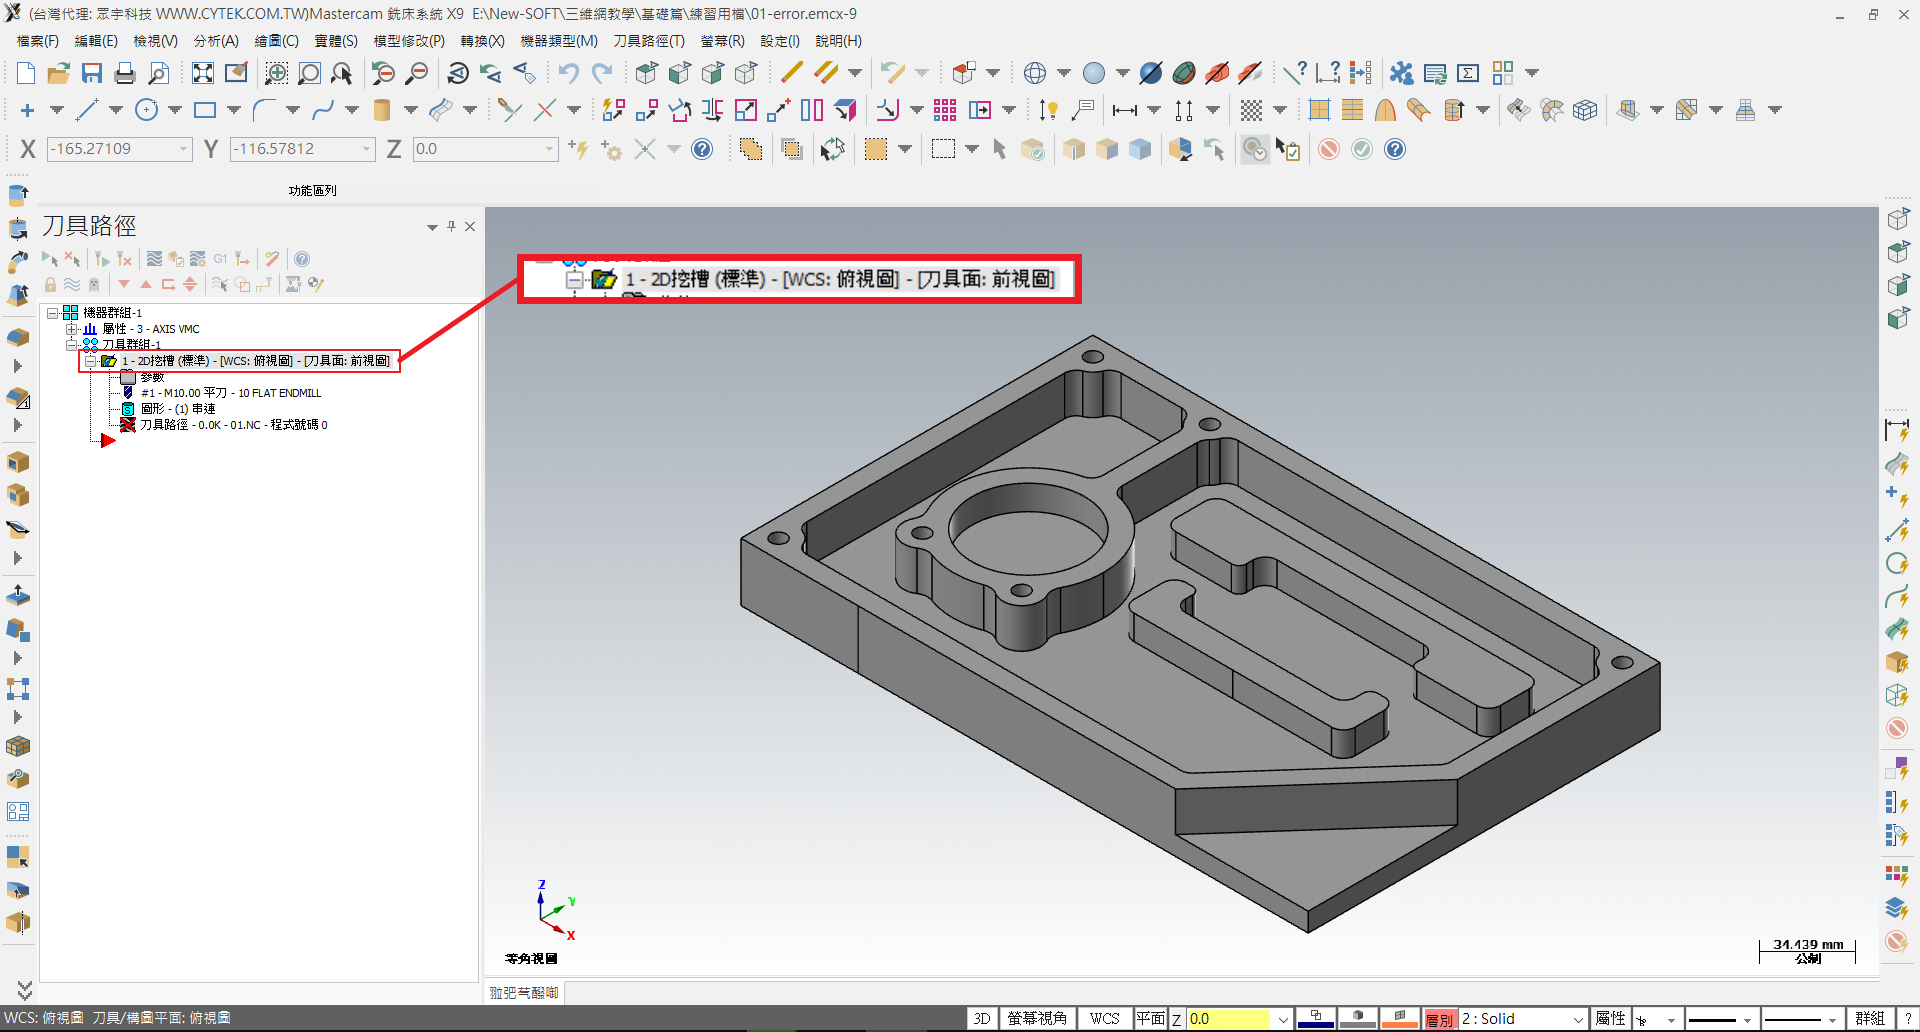Screen dimensions: 1920x1032
Task: Click the Backplot G1 icon
Action: click(220, 259)
